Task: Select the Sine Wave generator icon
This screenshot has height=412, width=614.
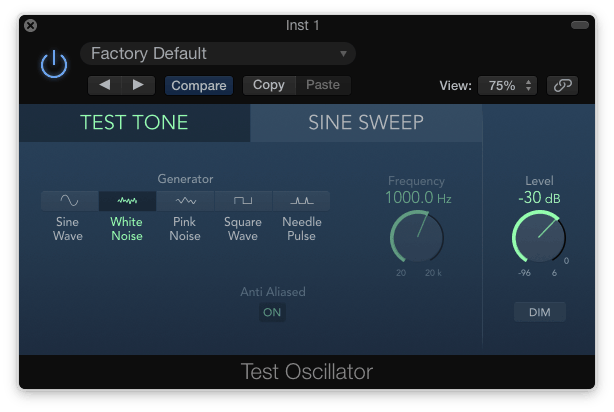Action: tap(70, 201)
